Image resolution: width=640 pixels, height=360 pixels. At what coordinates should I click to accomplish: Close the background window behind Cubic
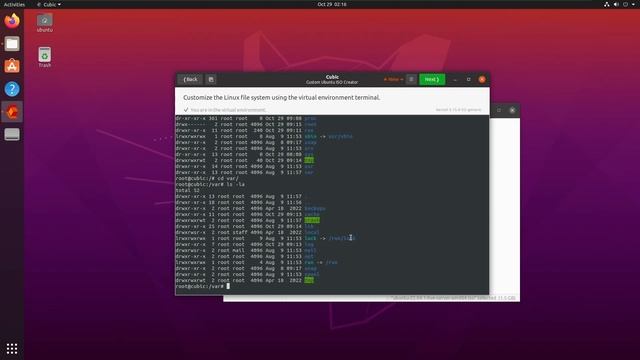click(512, 110)
